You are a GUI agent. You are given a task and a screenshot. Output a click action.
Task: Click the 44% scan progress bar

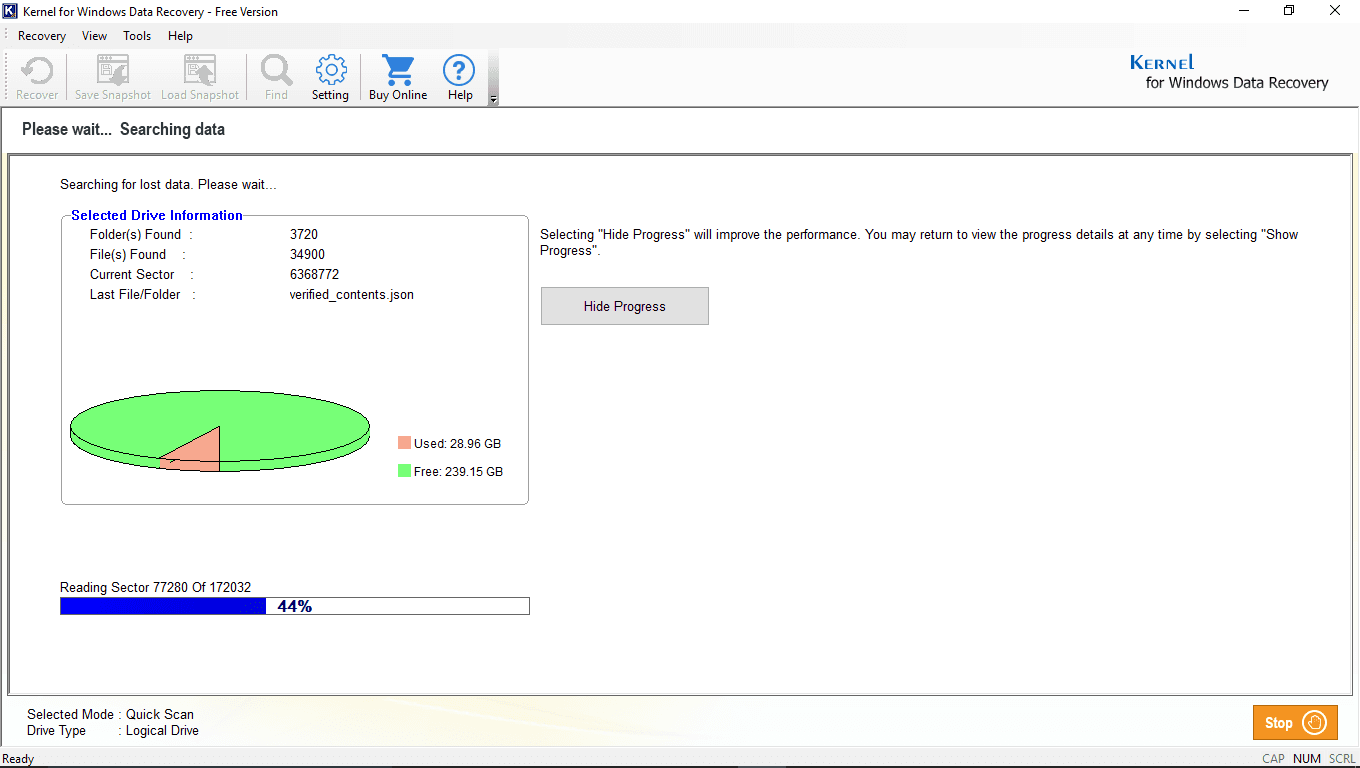point(294,606)
